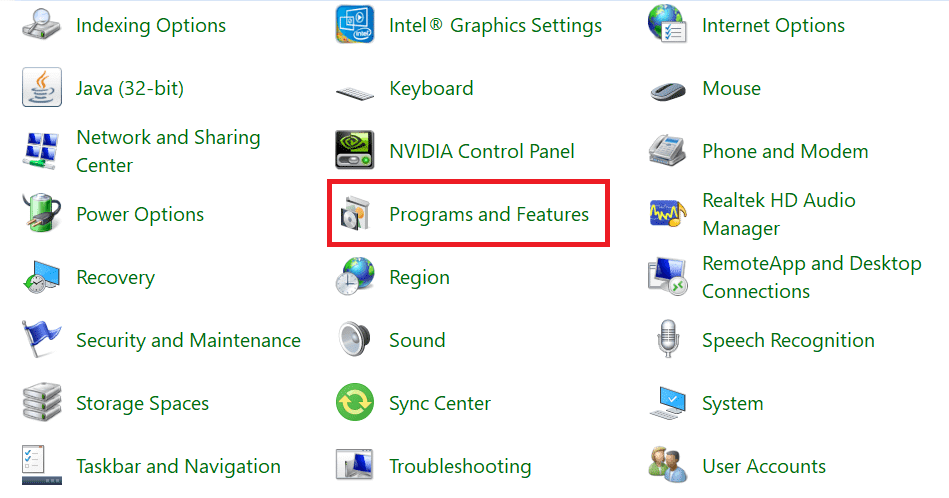Open the Keyboard settings link

[430, 88]
